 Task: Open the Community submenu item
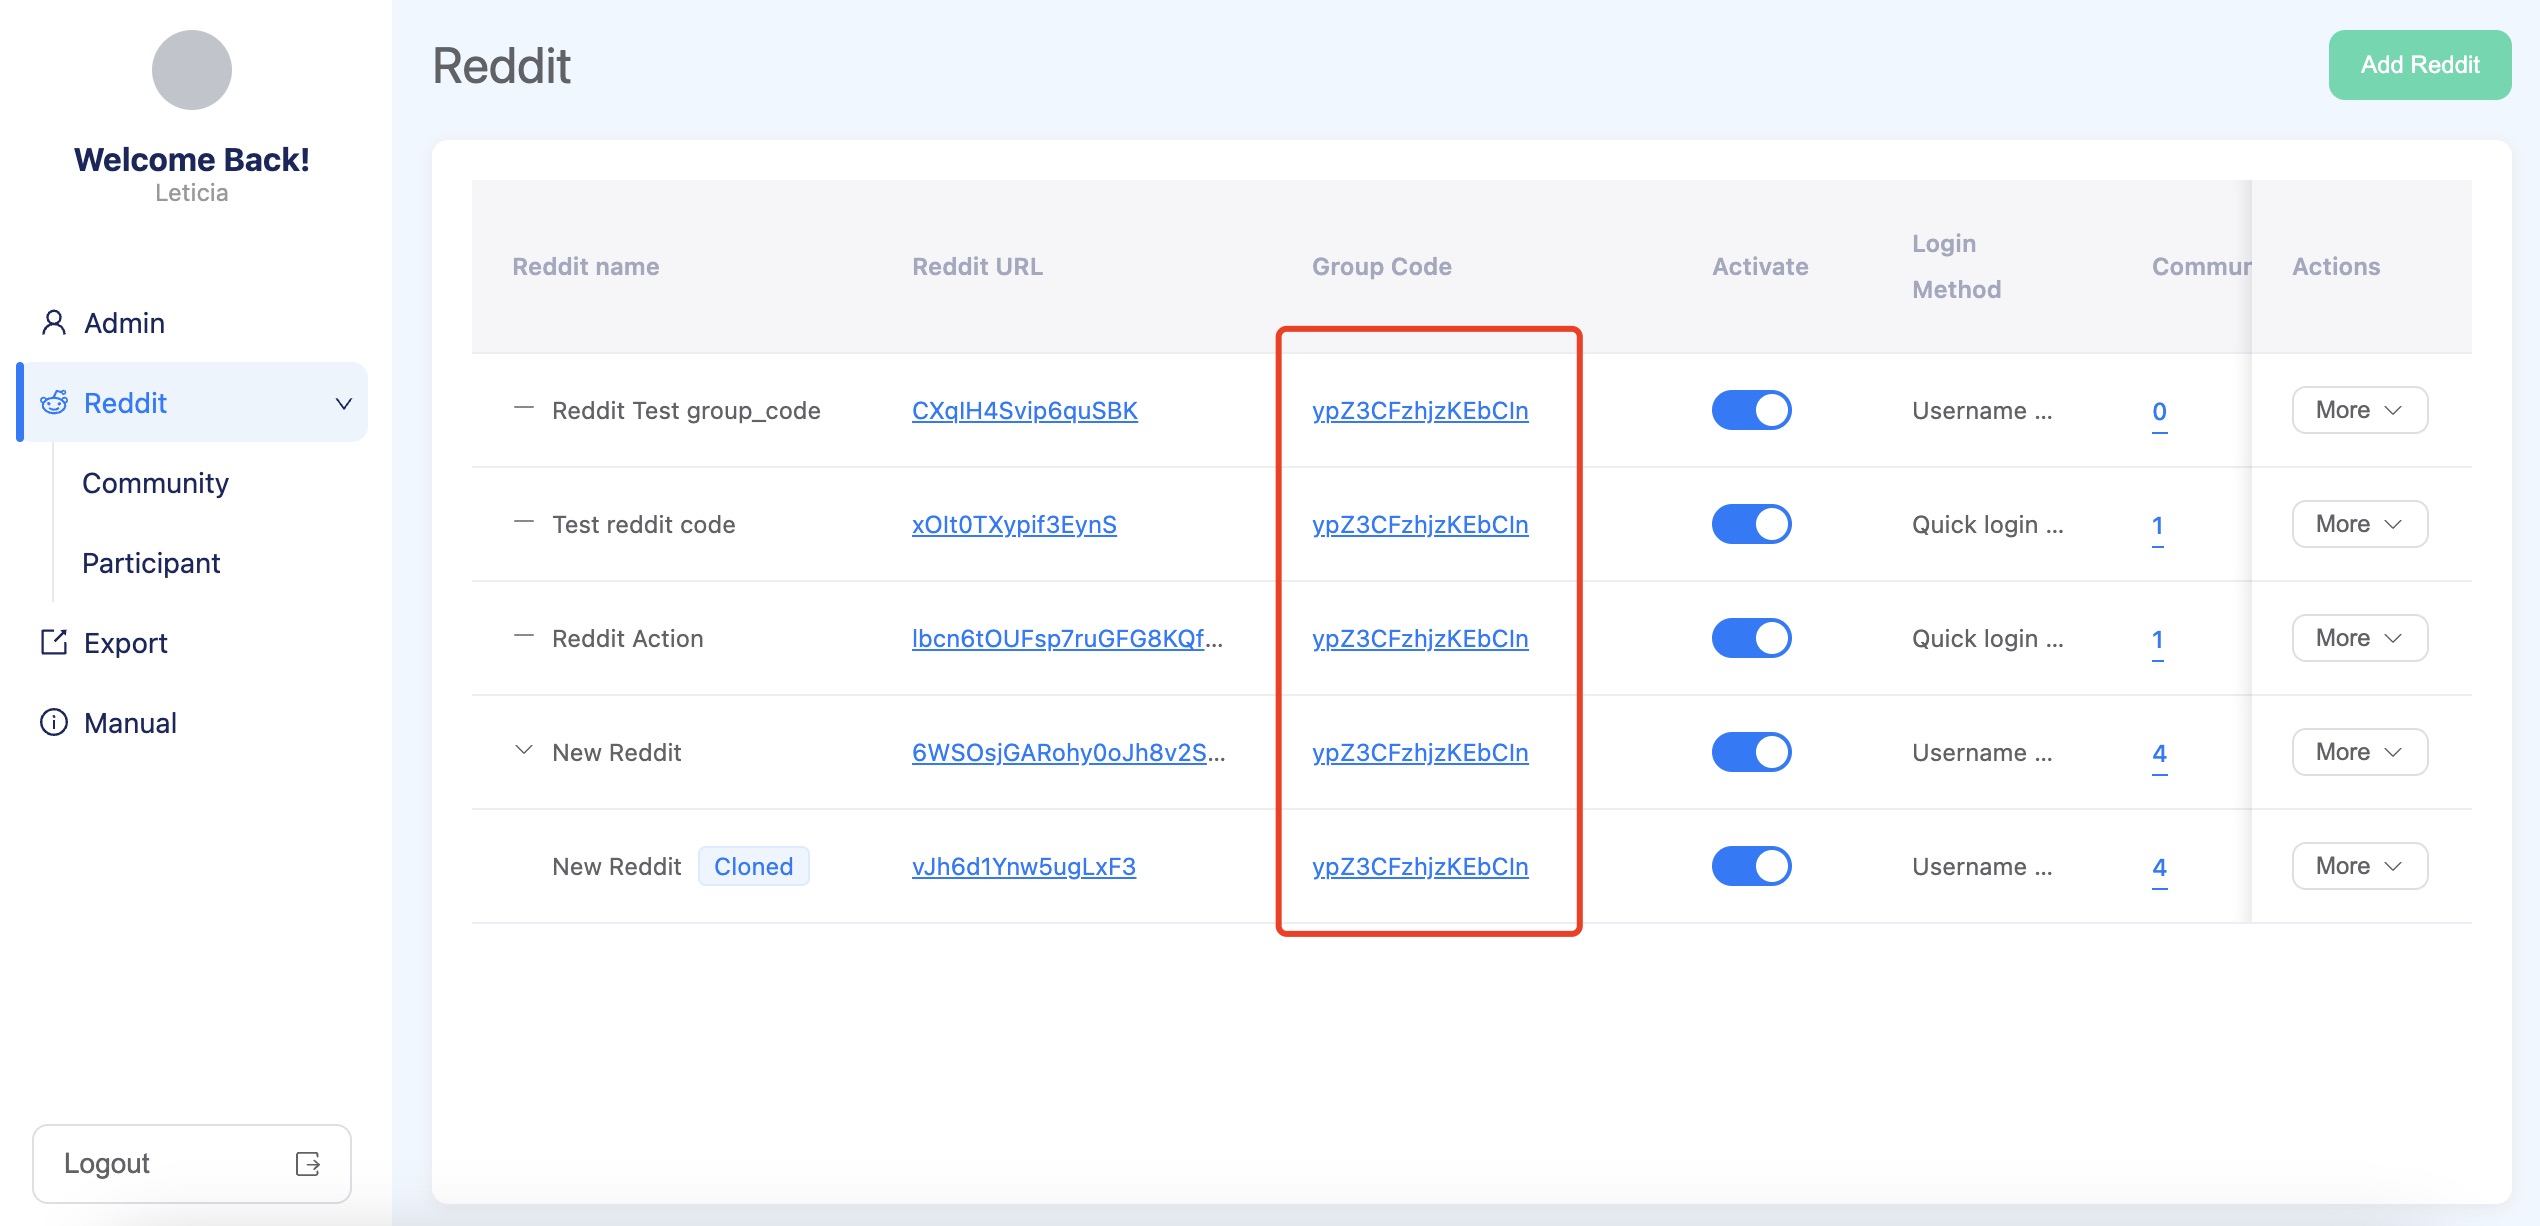click(x=155, y=483)
